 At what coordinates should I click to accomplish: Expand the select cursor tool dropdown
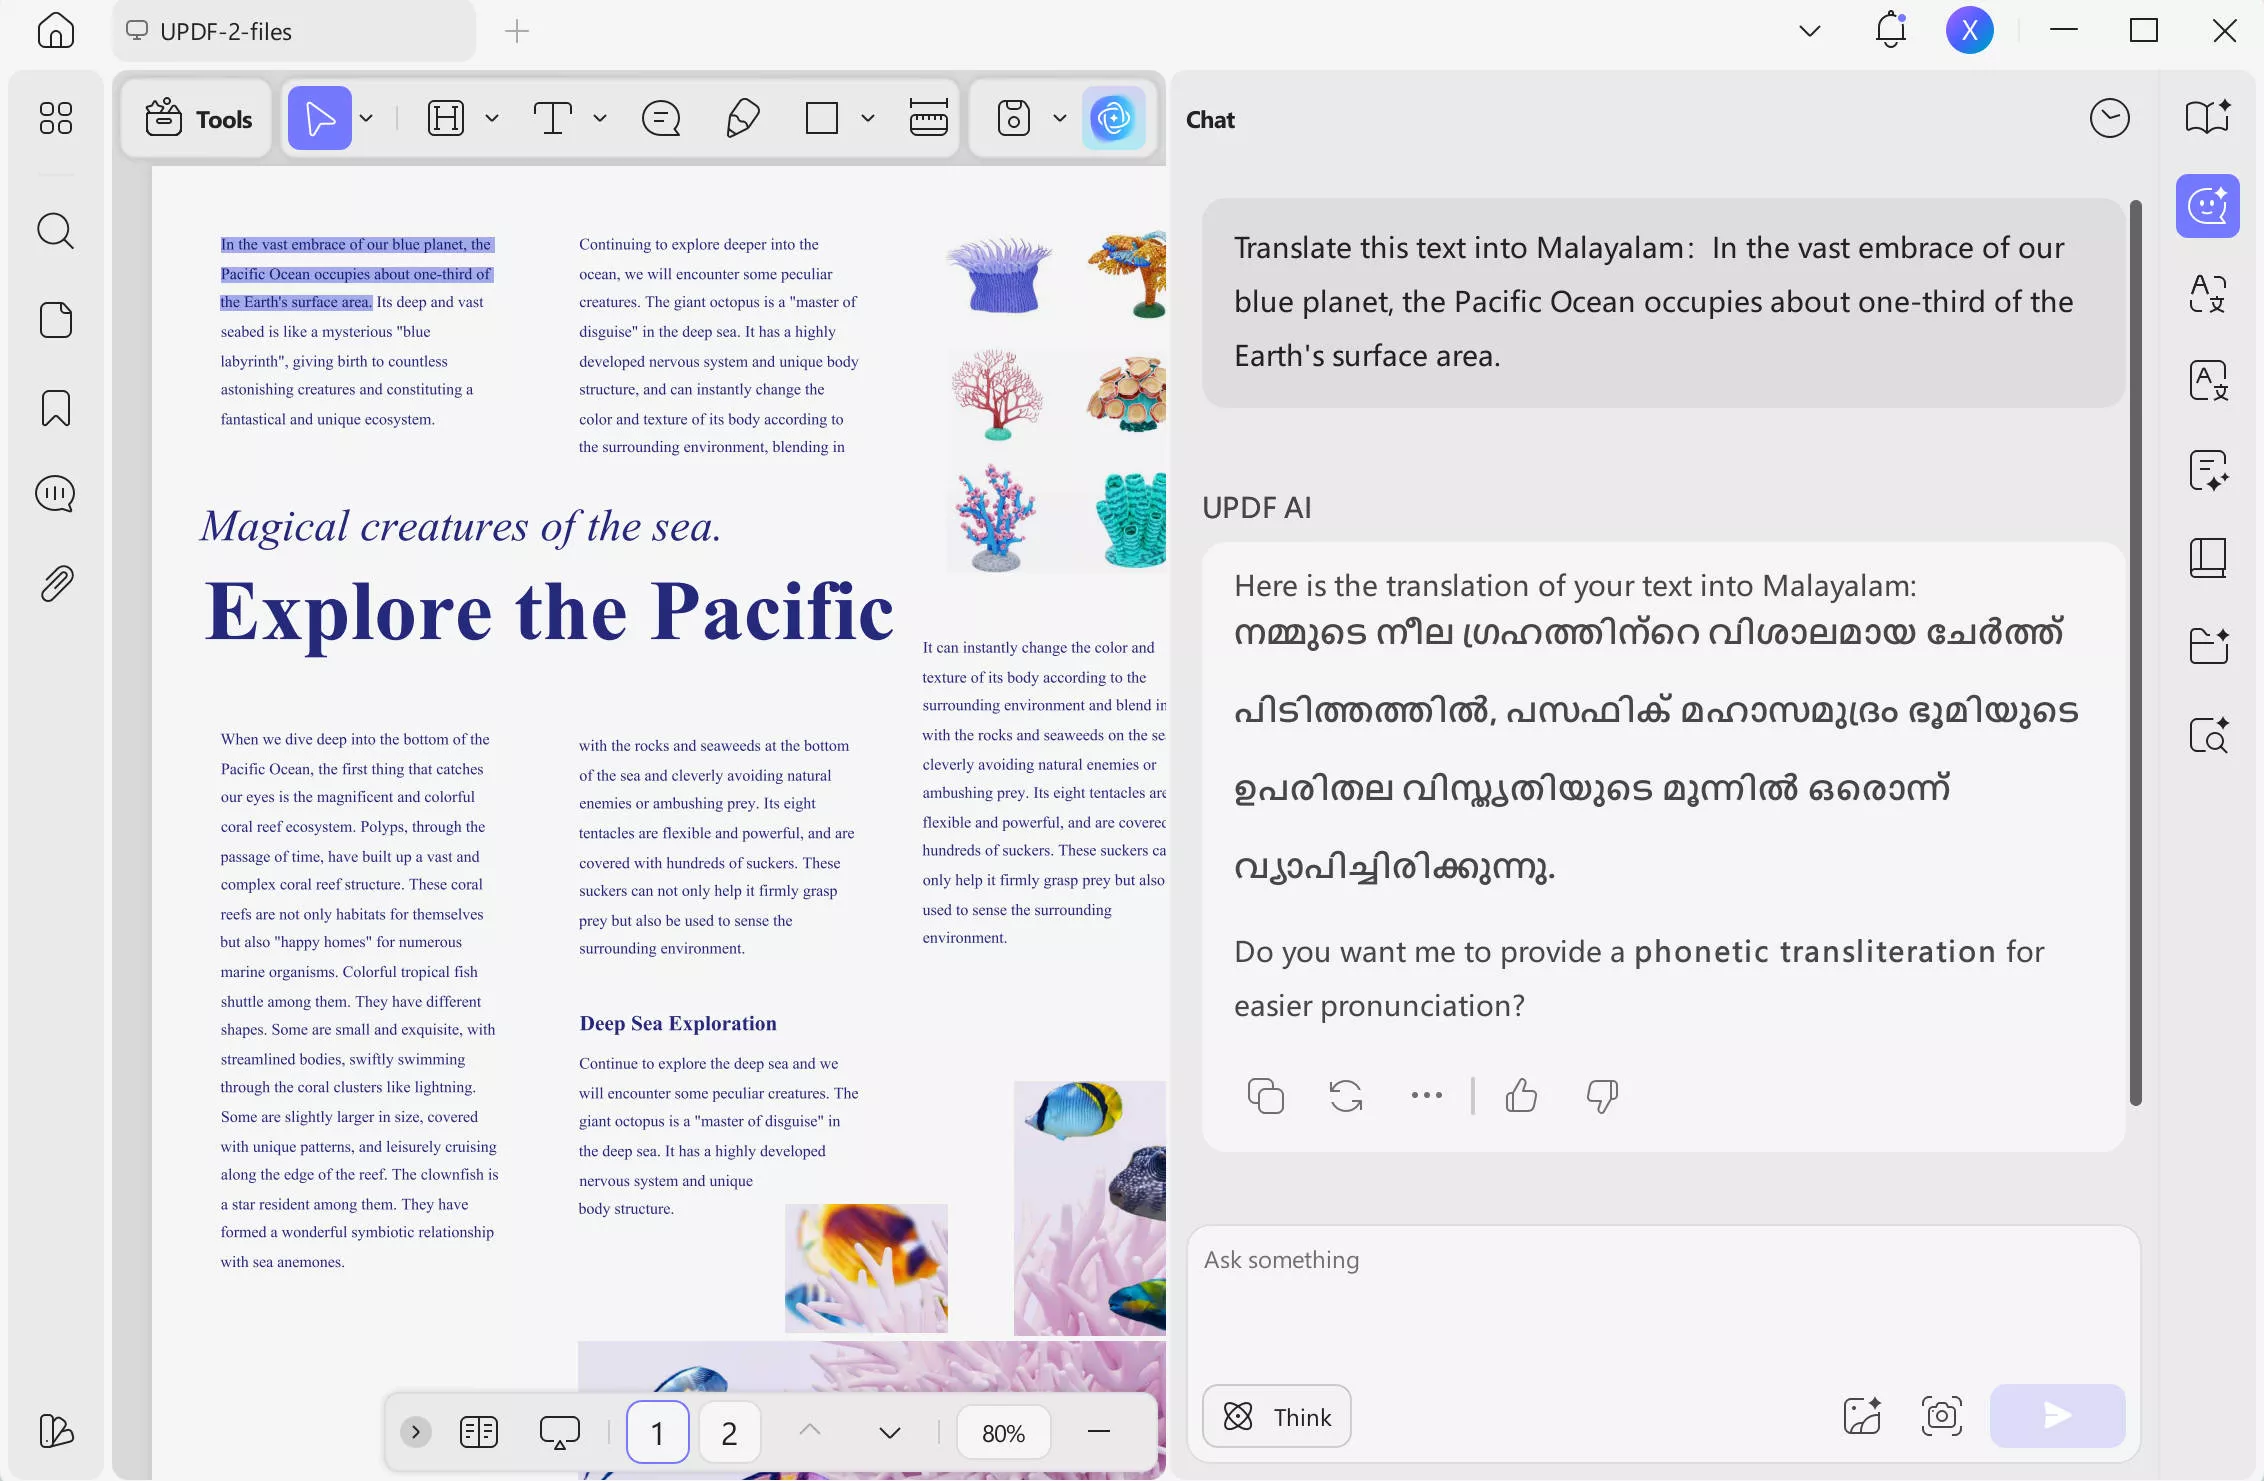(366, 118)
